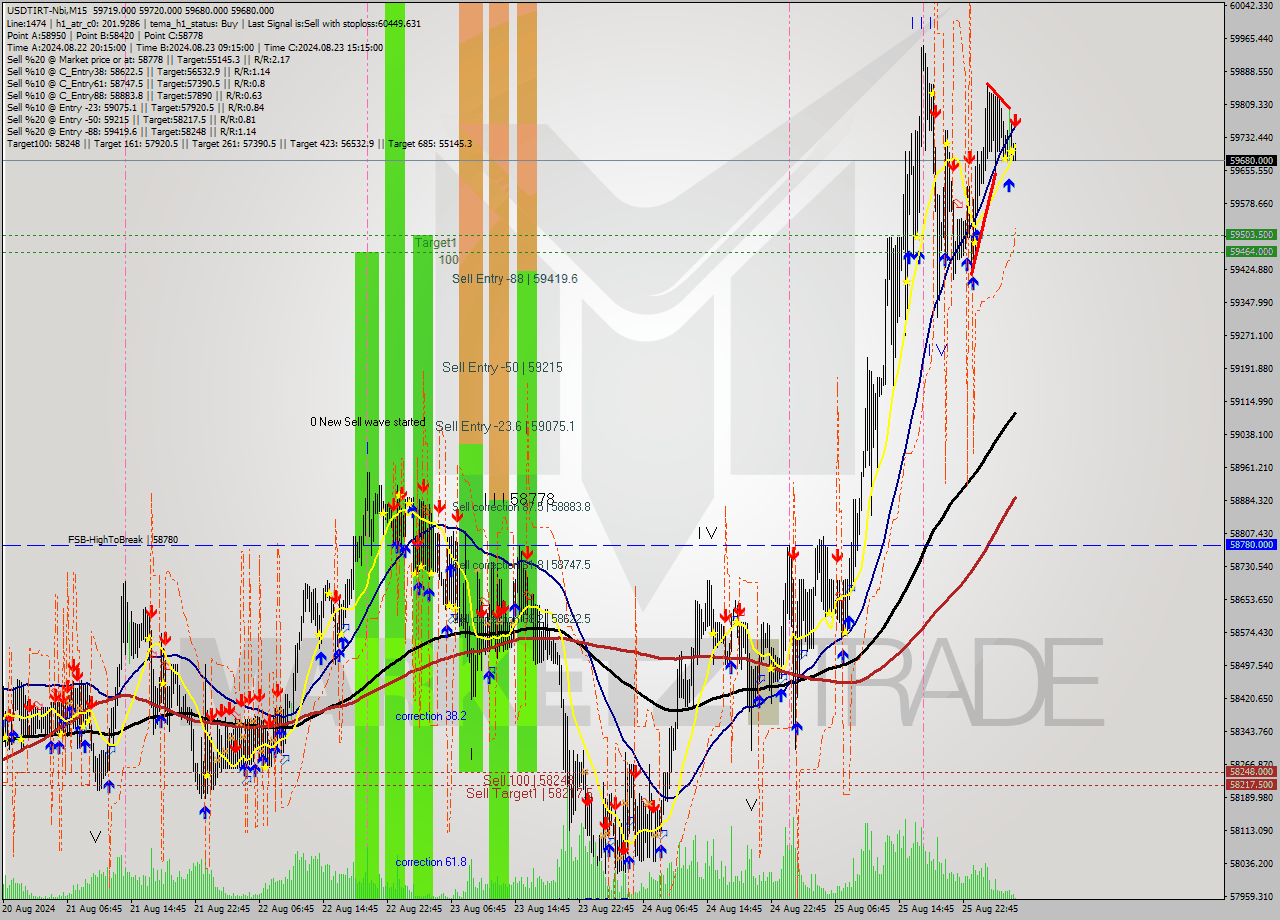Click price axis value 58961.210

(1252, 467)
